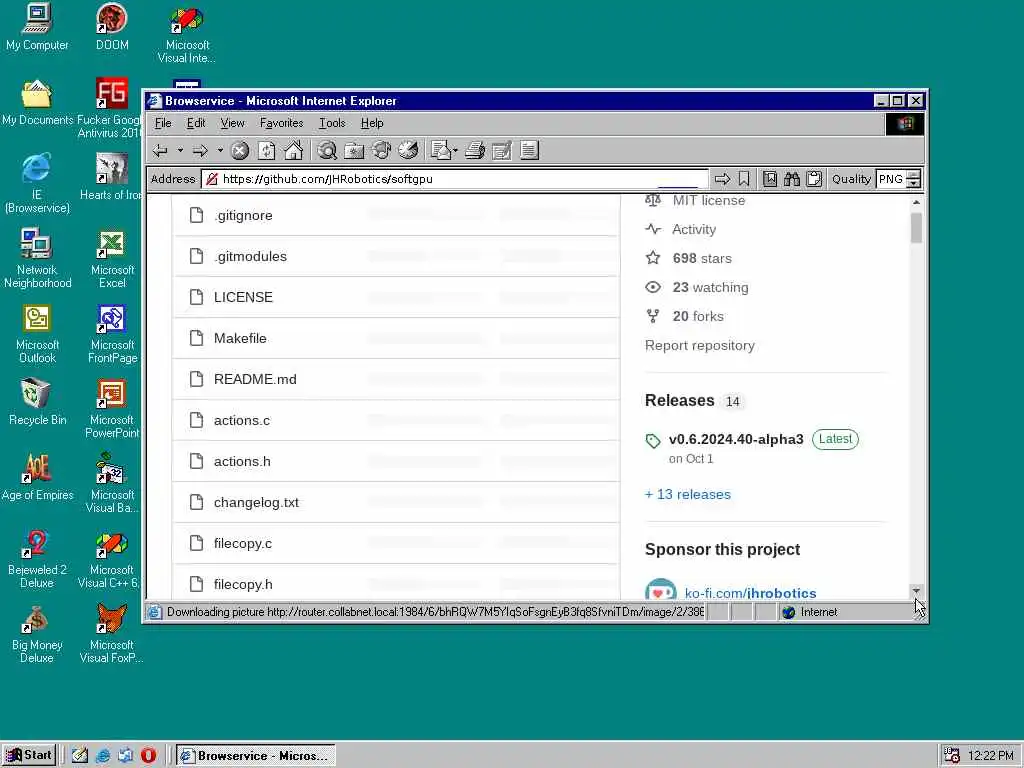Click the Activity link
Image resolution: width=1024 pixels, height=768 pixels.
coord(694,229)
